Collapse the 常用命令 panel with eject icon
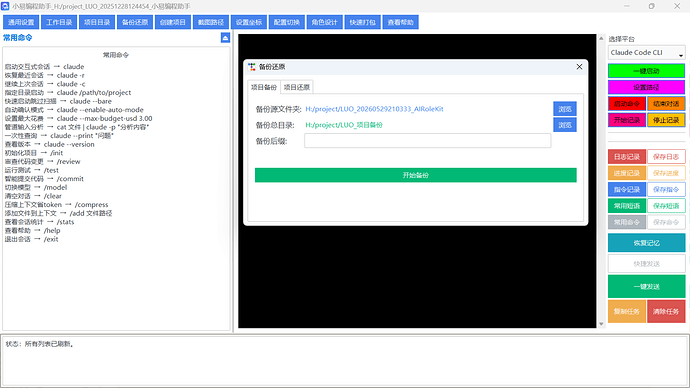The image size is (690, 388). [x=225, y=38]
